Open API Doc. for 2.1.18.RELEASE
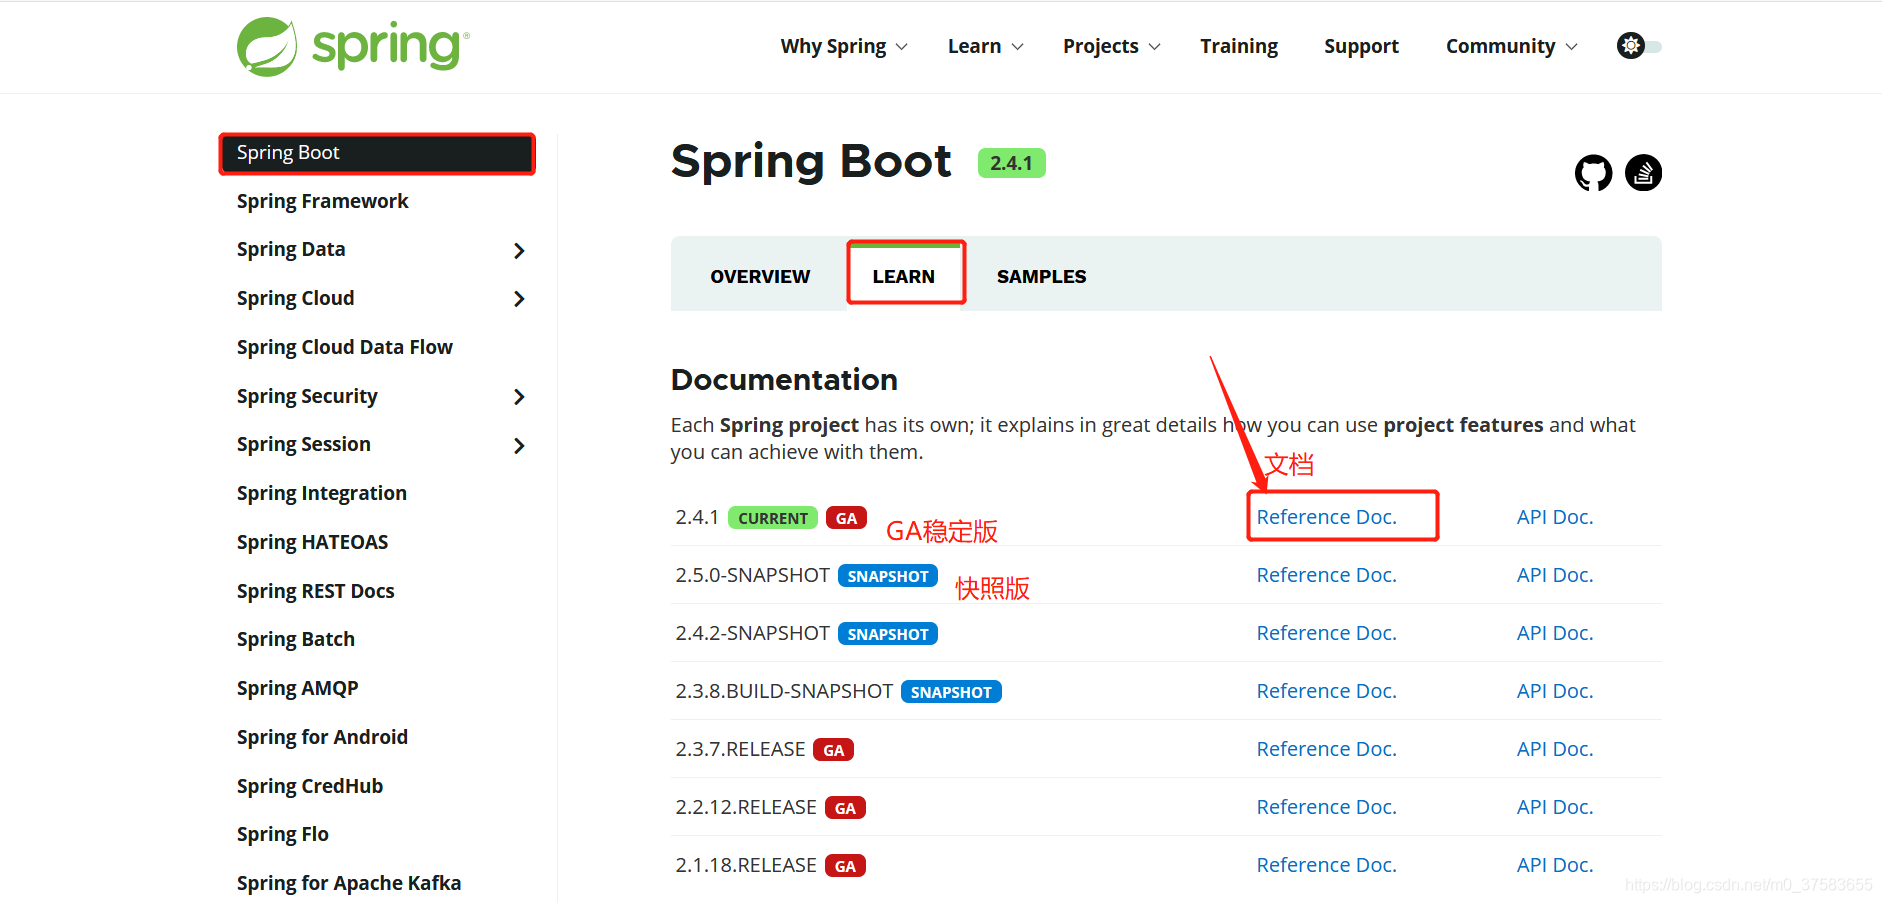This screenshot has height=903, width=1882. click(x=1554, y=865)
